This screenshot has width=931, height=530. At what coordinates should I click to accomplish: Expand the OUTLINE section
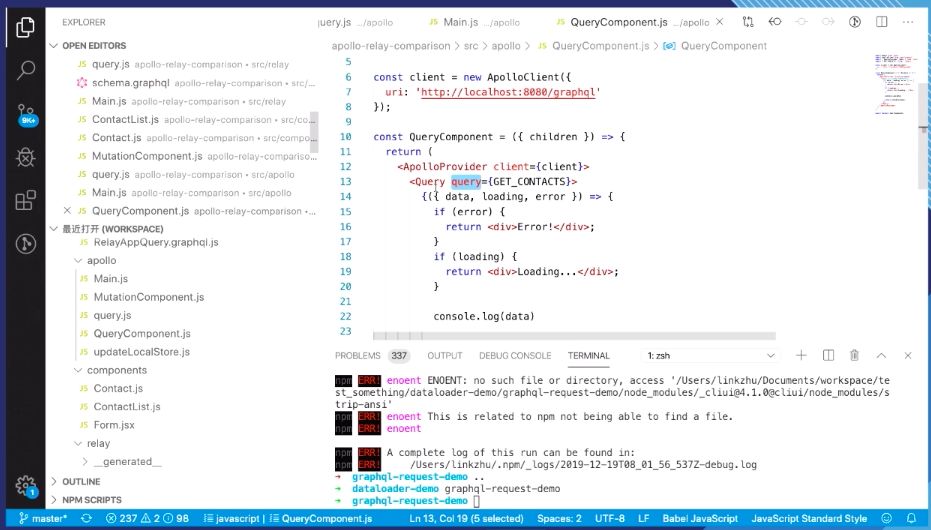coord(81,481)
